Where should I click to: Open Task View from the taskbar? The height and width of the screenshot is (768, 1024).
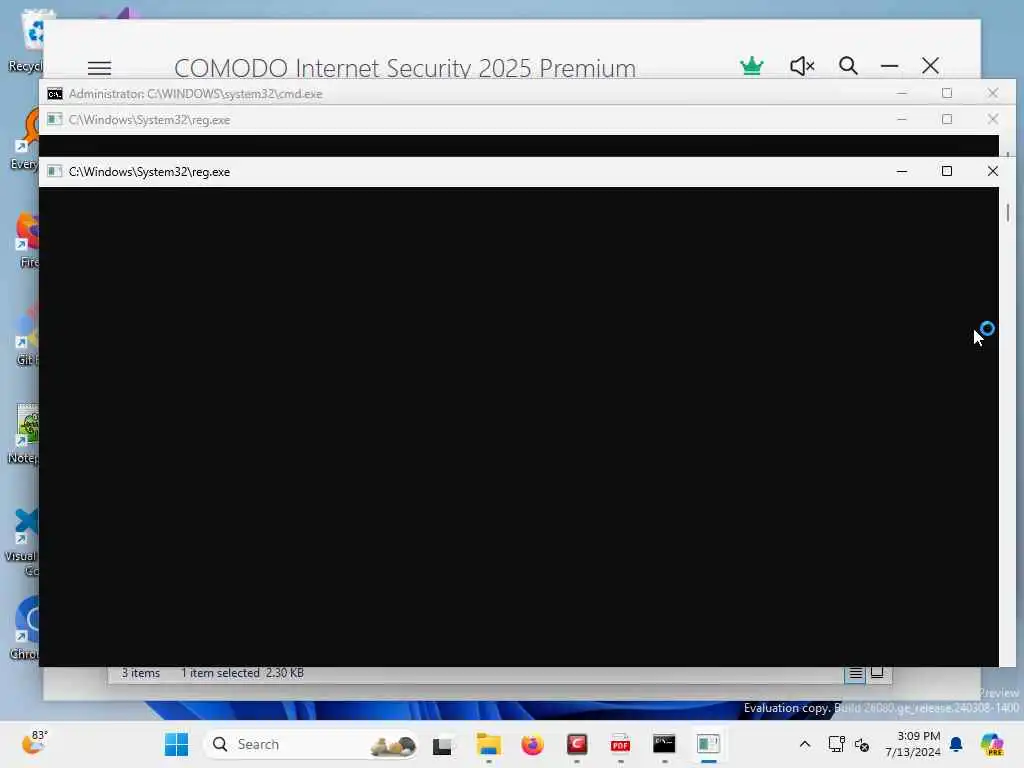click(442, 744)
